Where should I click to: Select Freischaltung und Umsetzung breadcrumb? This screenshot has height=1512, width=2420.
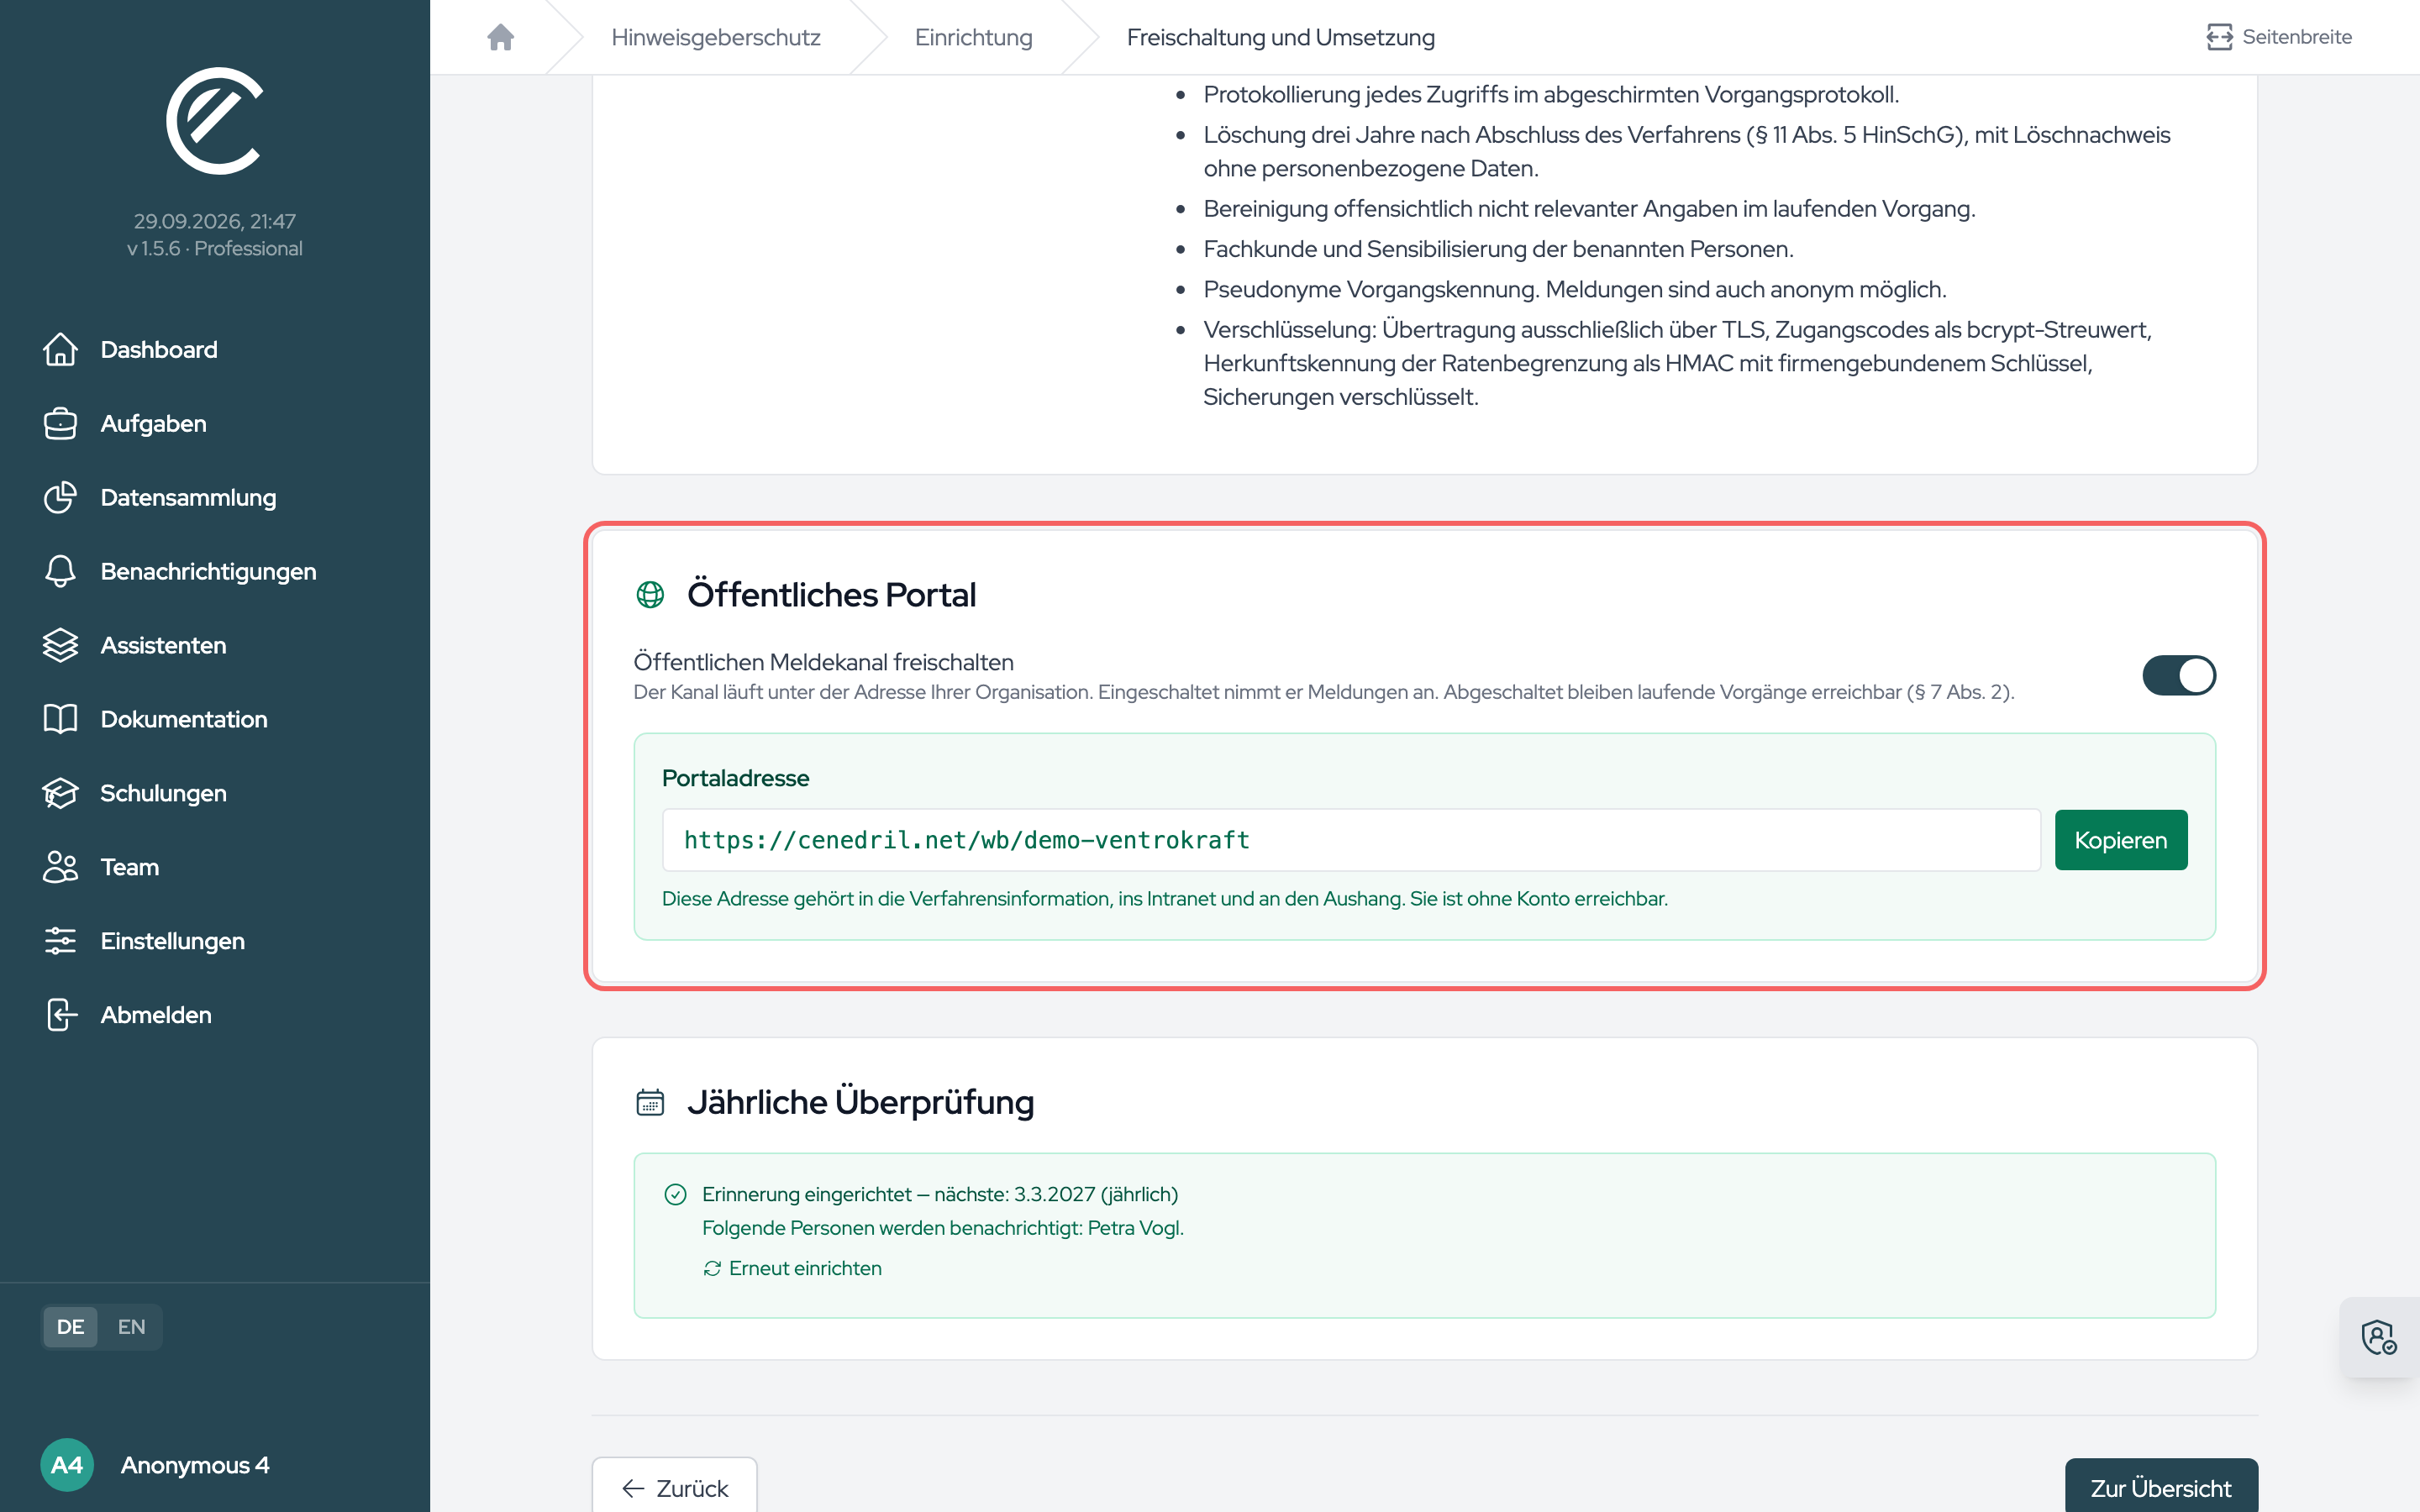click(x=1280, y=37)
